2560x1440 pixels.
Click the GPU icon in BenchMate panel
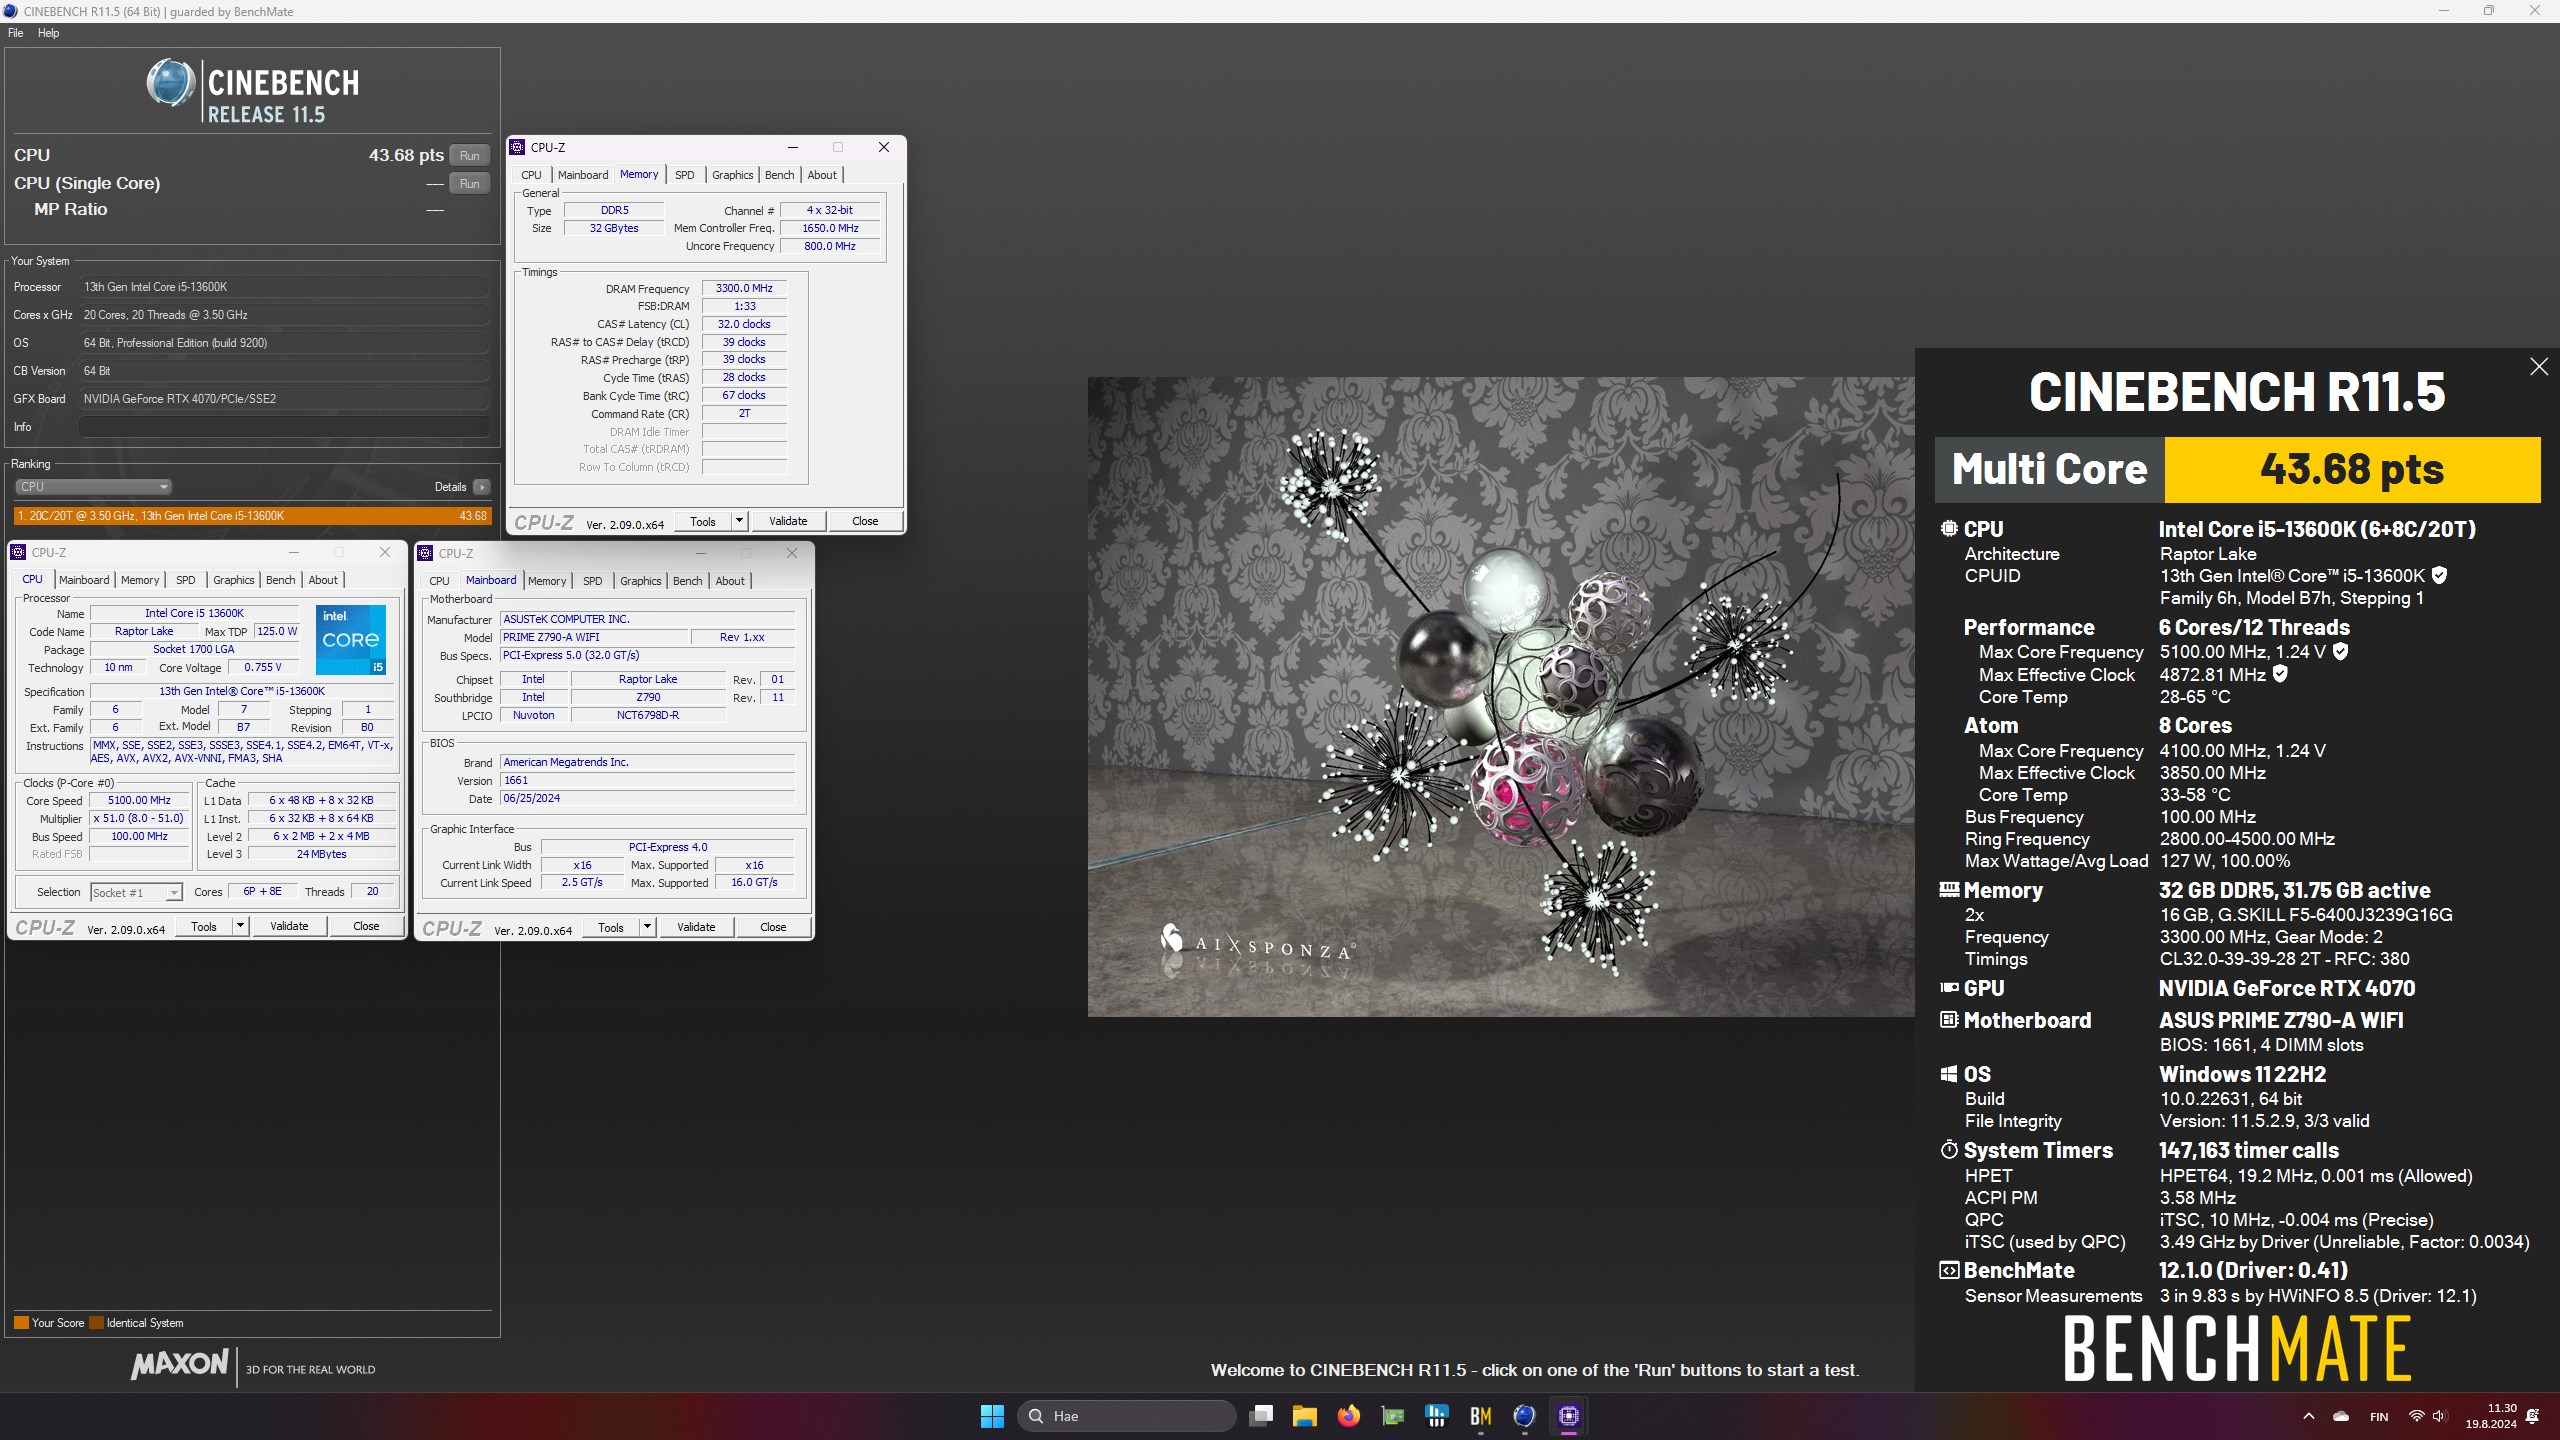pos(1949,988)
